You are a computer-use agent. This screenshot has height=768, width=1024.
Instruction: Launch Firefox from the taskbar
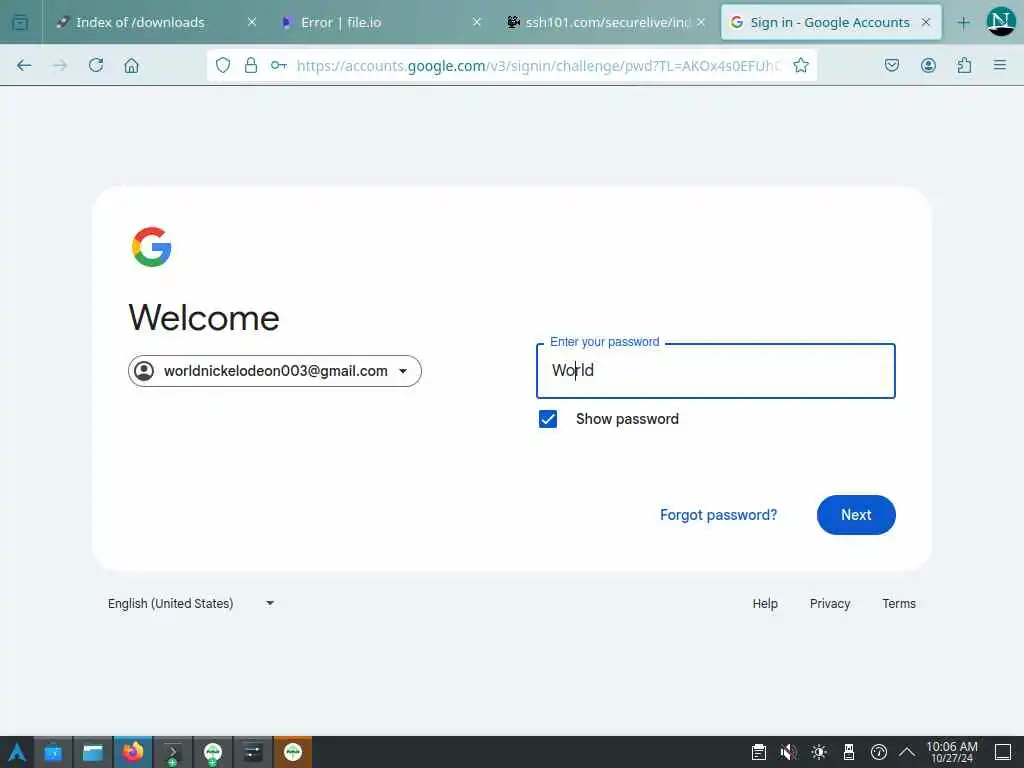coord(133,752)
